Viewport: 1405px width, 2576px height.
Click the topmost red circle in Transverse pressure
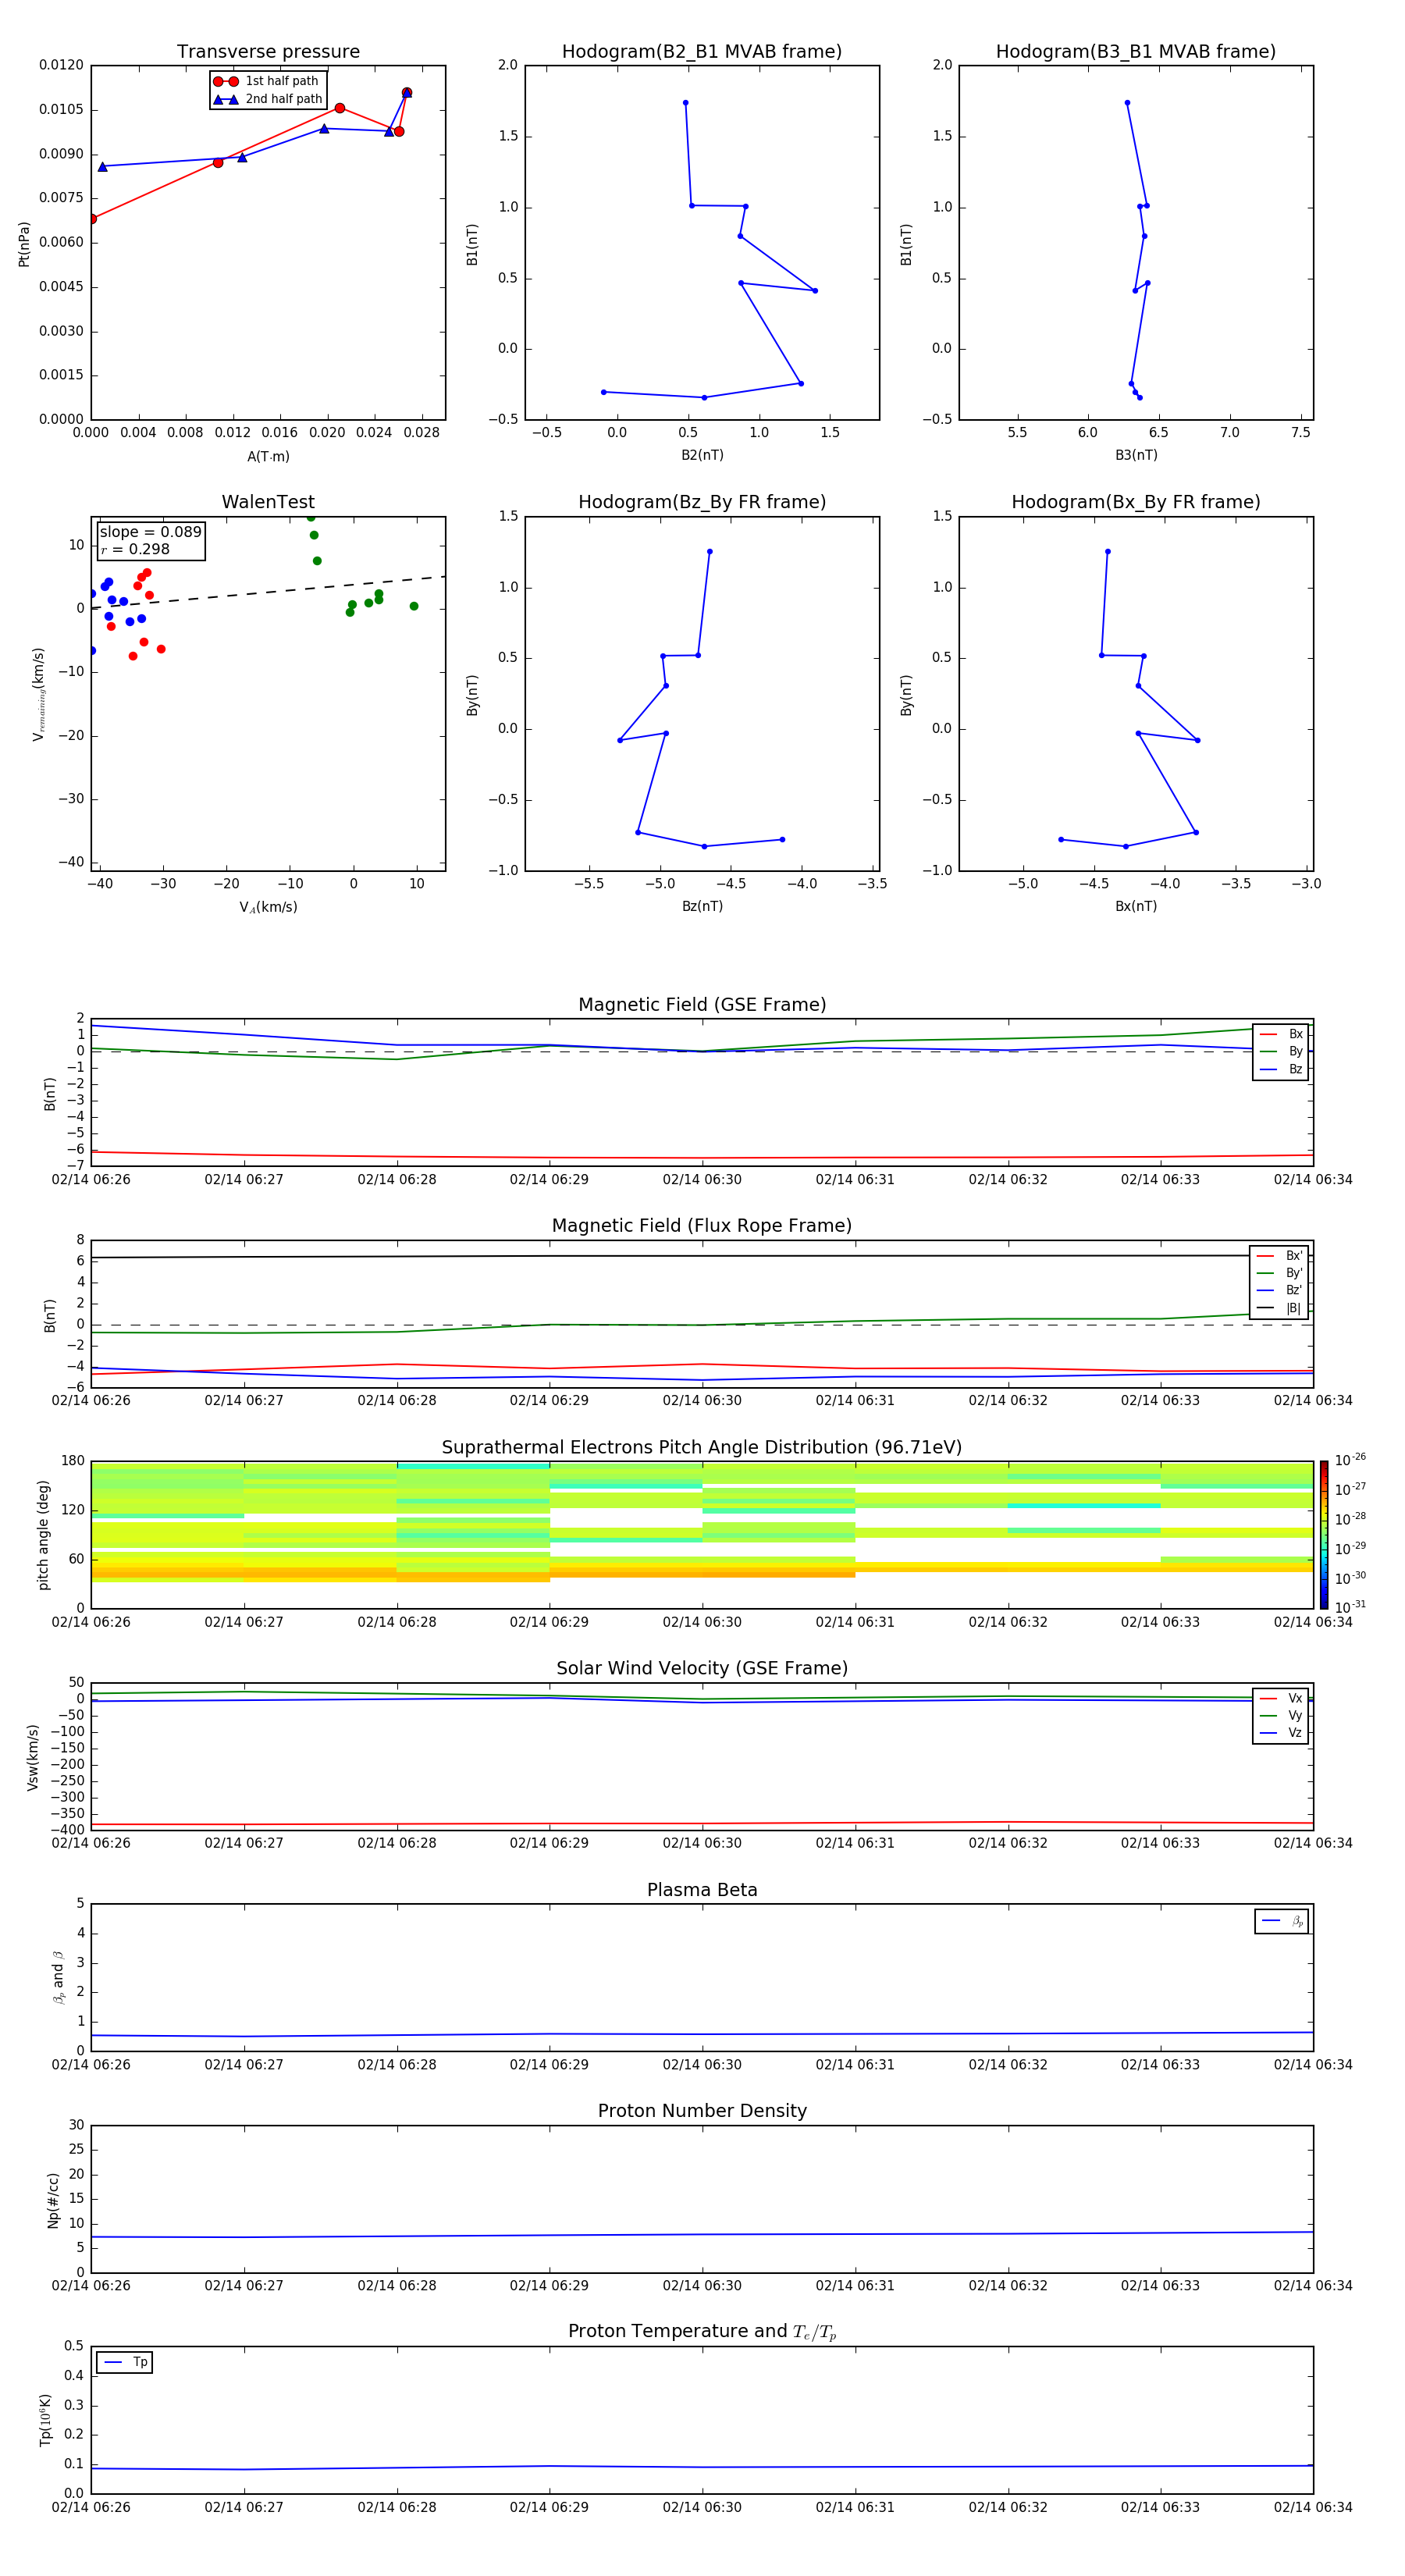click(407, 93)
